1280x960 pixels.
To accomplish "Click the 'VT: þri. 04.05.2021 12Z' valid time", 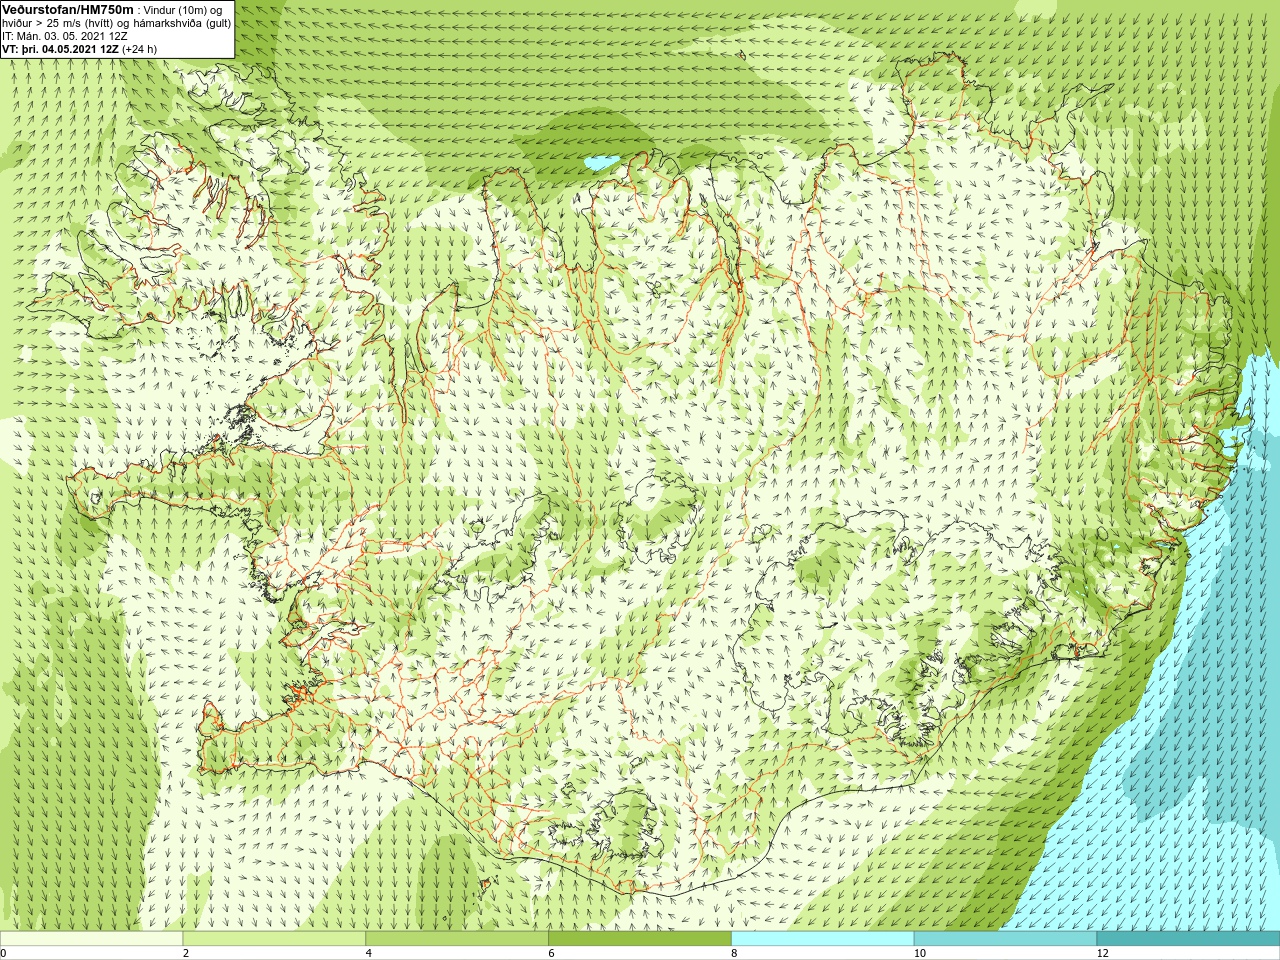I will (x=61, y=49).
